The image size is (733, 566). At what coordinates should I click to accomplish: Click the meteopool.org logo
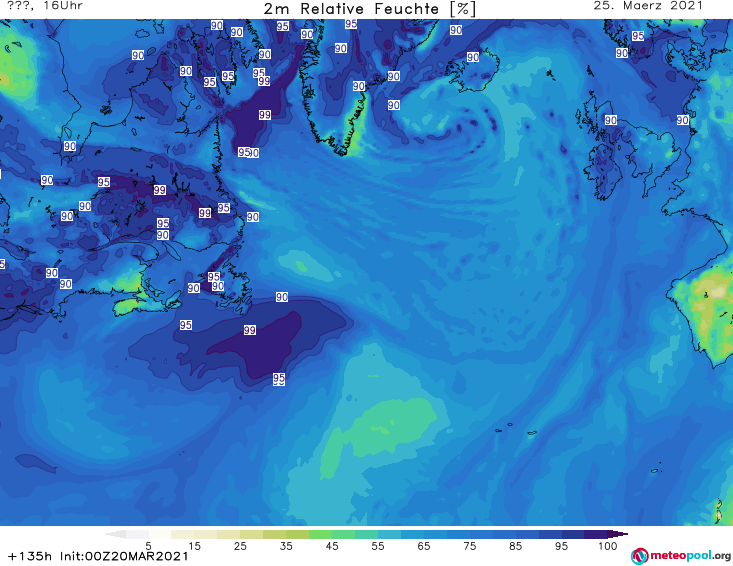click(680, 556)
